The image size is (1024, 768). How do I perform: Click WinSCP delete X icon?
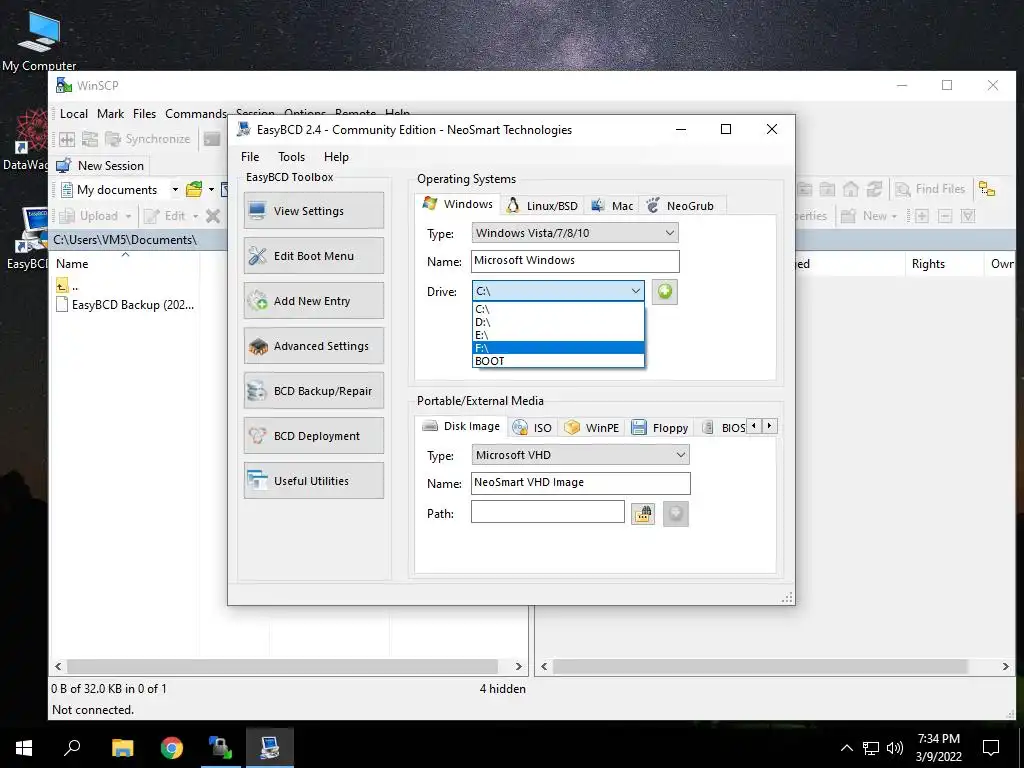[x=213, y=216]
